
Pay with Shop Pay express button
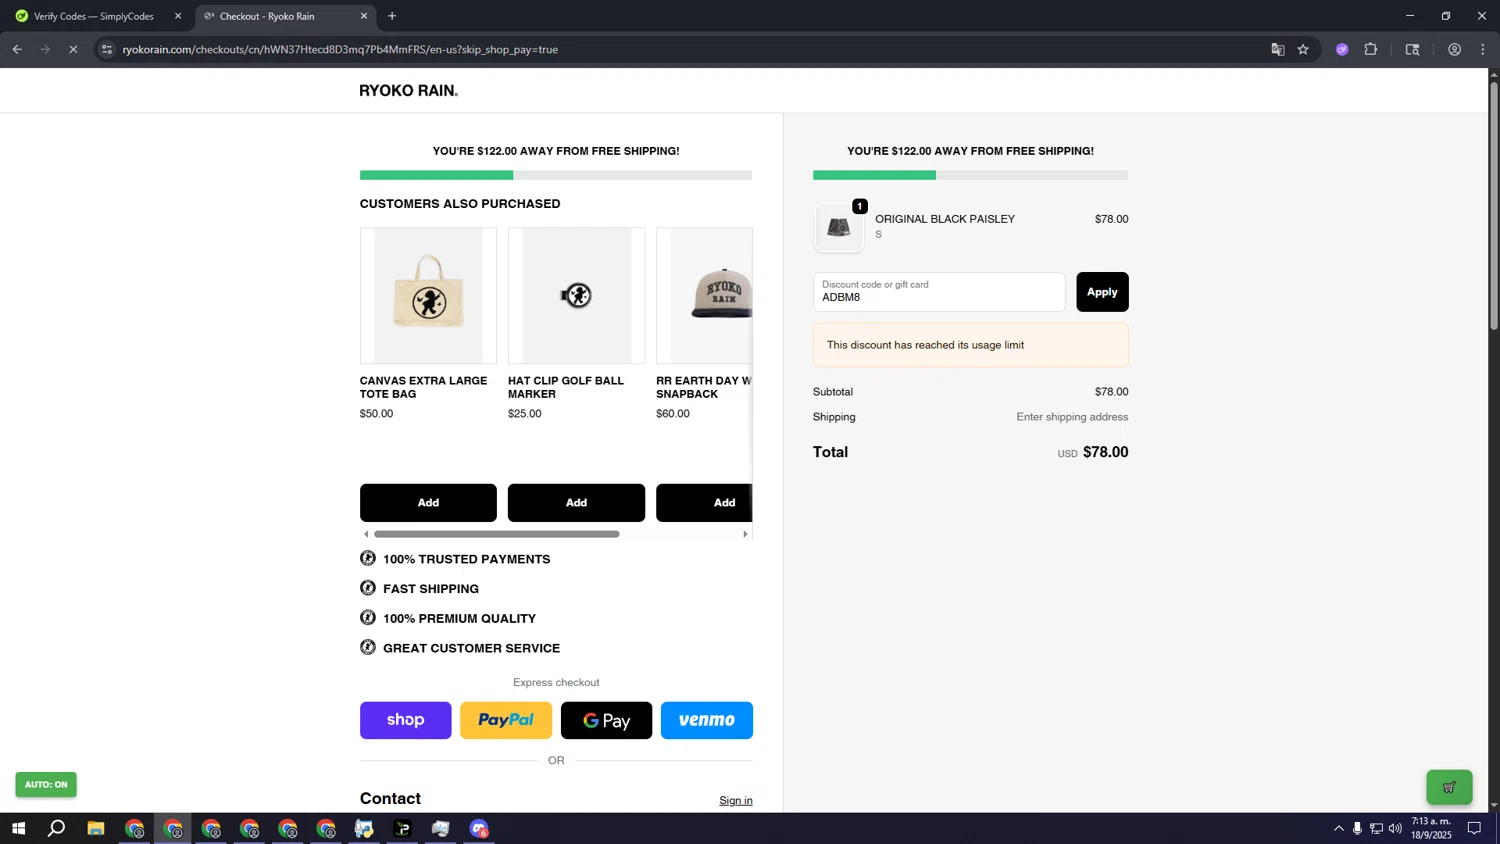click(405, 720)
